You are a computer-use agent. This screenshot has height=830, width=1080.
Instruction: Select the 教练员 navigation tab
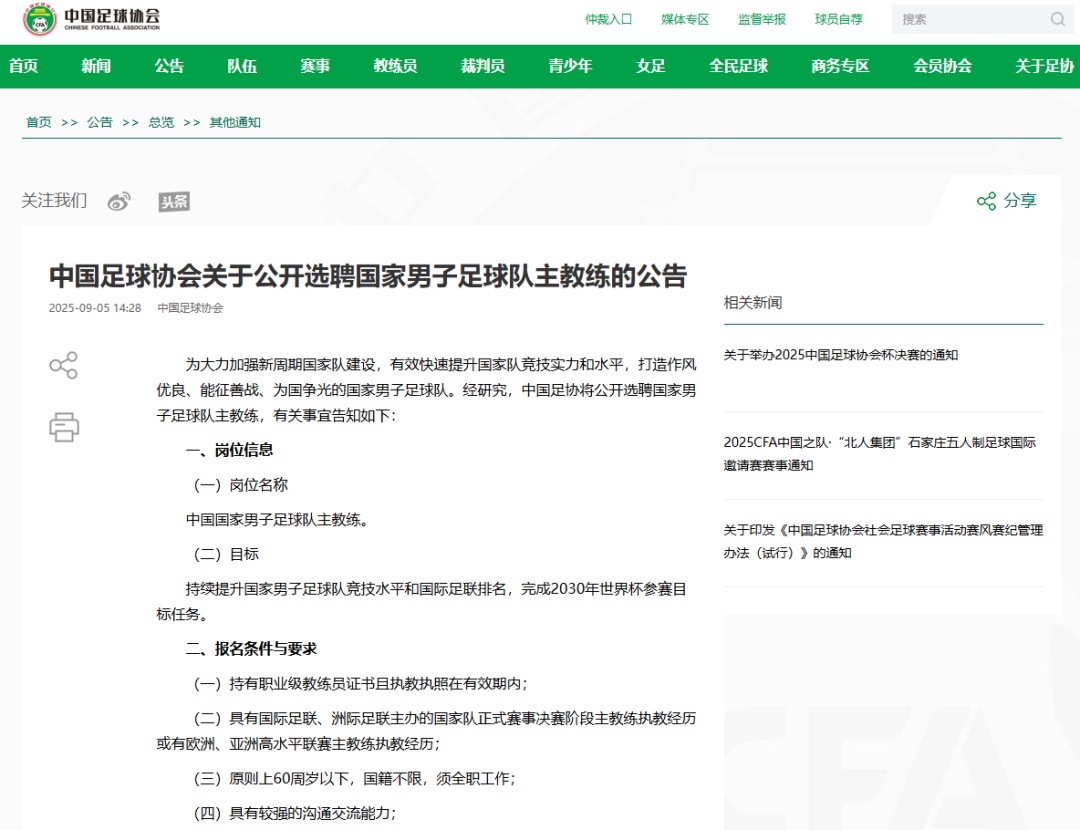(x=395, y=66)
